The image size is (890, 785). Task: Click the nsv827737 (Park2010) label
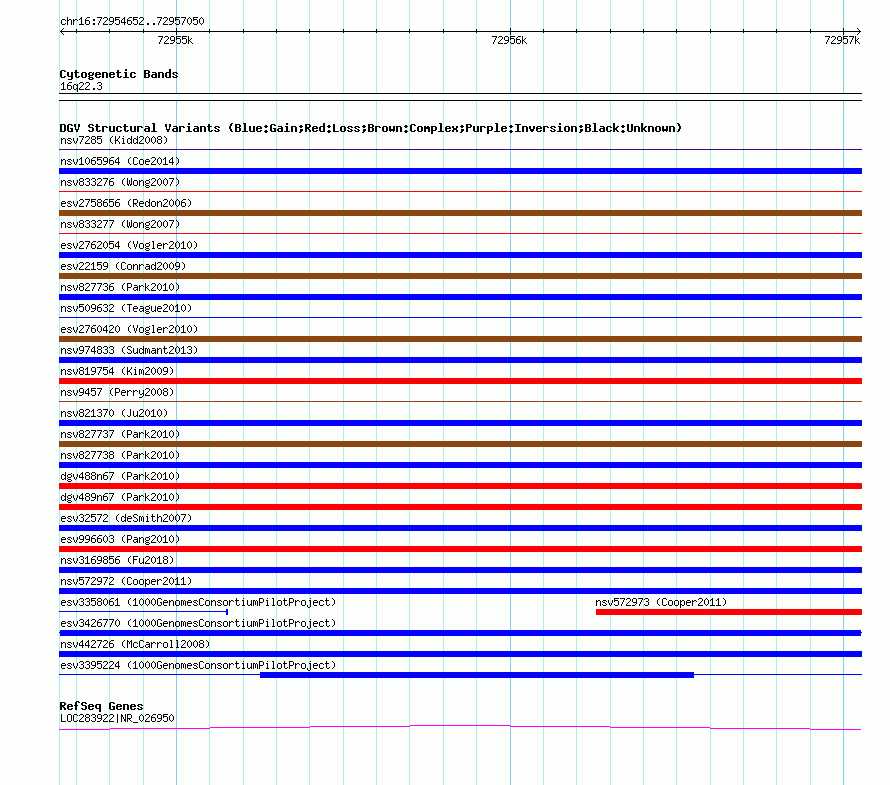pos(120,434)
